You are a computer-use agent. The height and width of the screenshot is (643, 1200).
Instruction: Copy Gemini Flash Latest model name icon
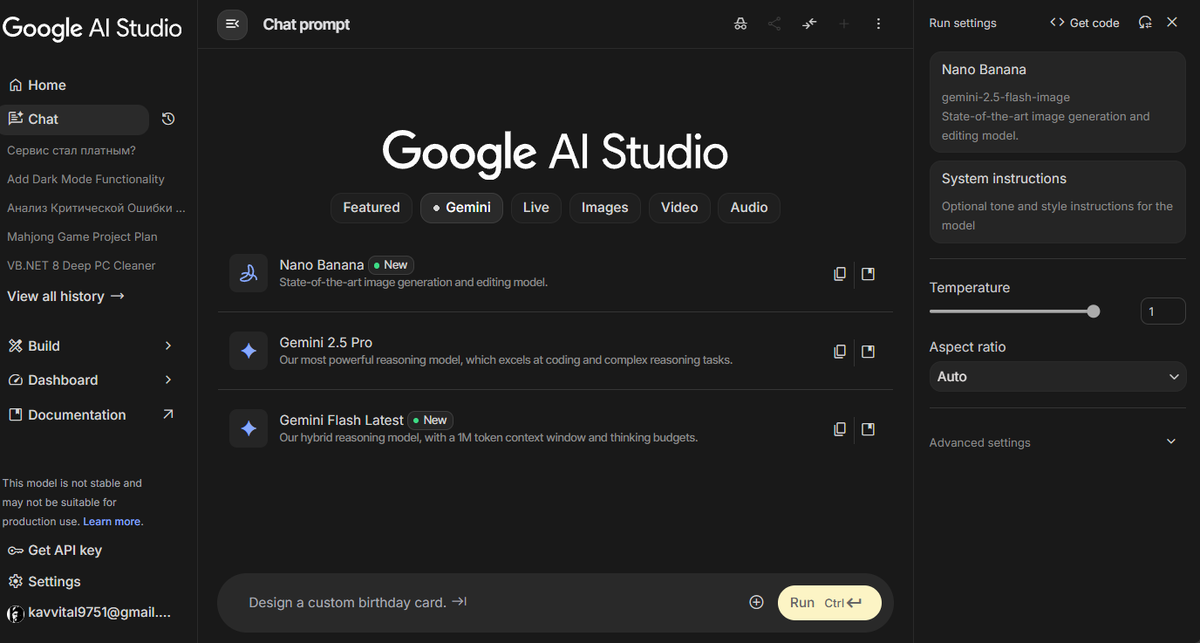pyautogui.click(x=840, y=429)
